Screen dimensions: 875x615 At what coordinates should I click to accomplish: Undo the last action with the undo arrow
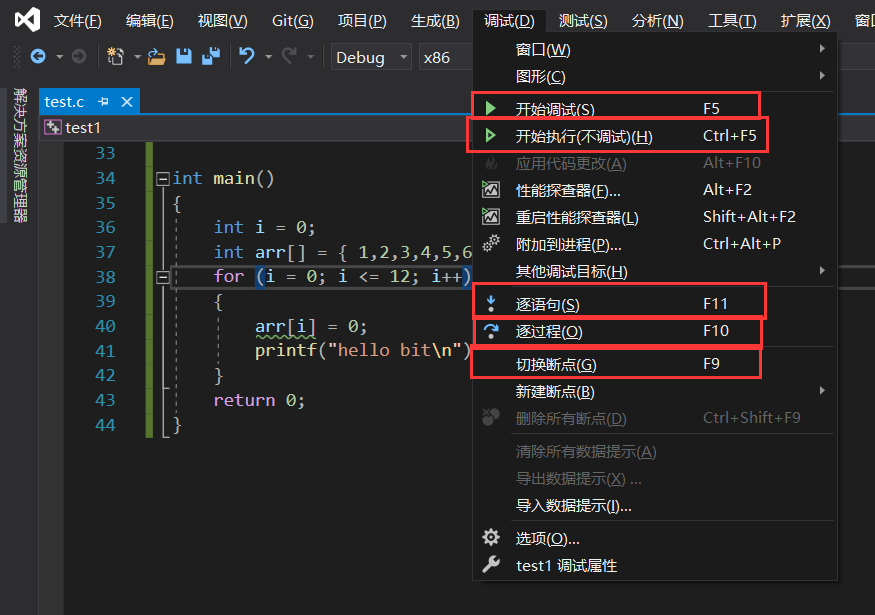[x=247, y=56]
